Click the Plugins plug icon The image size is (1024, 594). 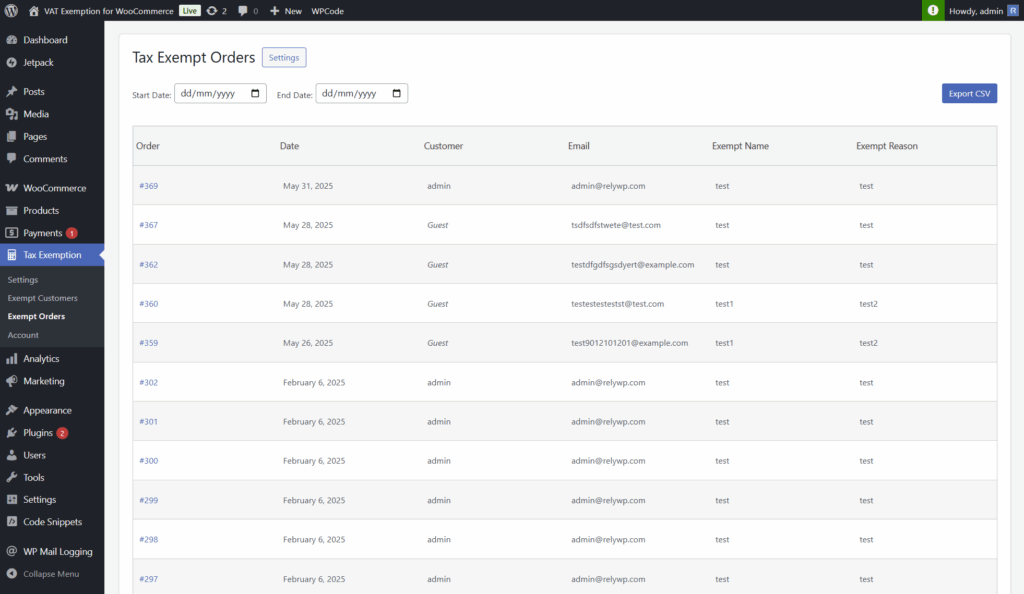tap(12, 433)
